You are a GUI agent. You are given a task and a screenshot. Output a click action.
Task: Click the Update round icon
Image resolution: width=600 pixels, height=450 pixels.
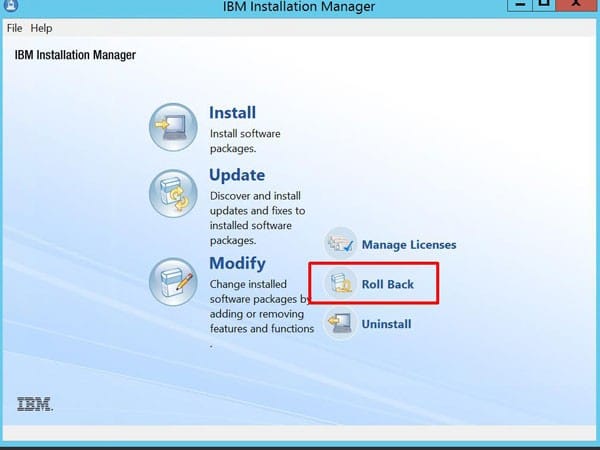pyautogui.click(x=173, y=194)
